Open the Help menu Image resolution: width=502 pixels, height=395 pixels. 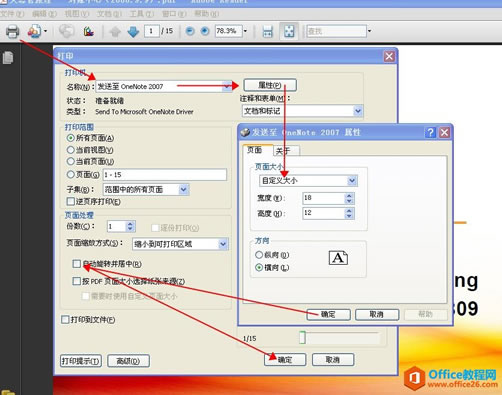tap(206, 14)
